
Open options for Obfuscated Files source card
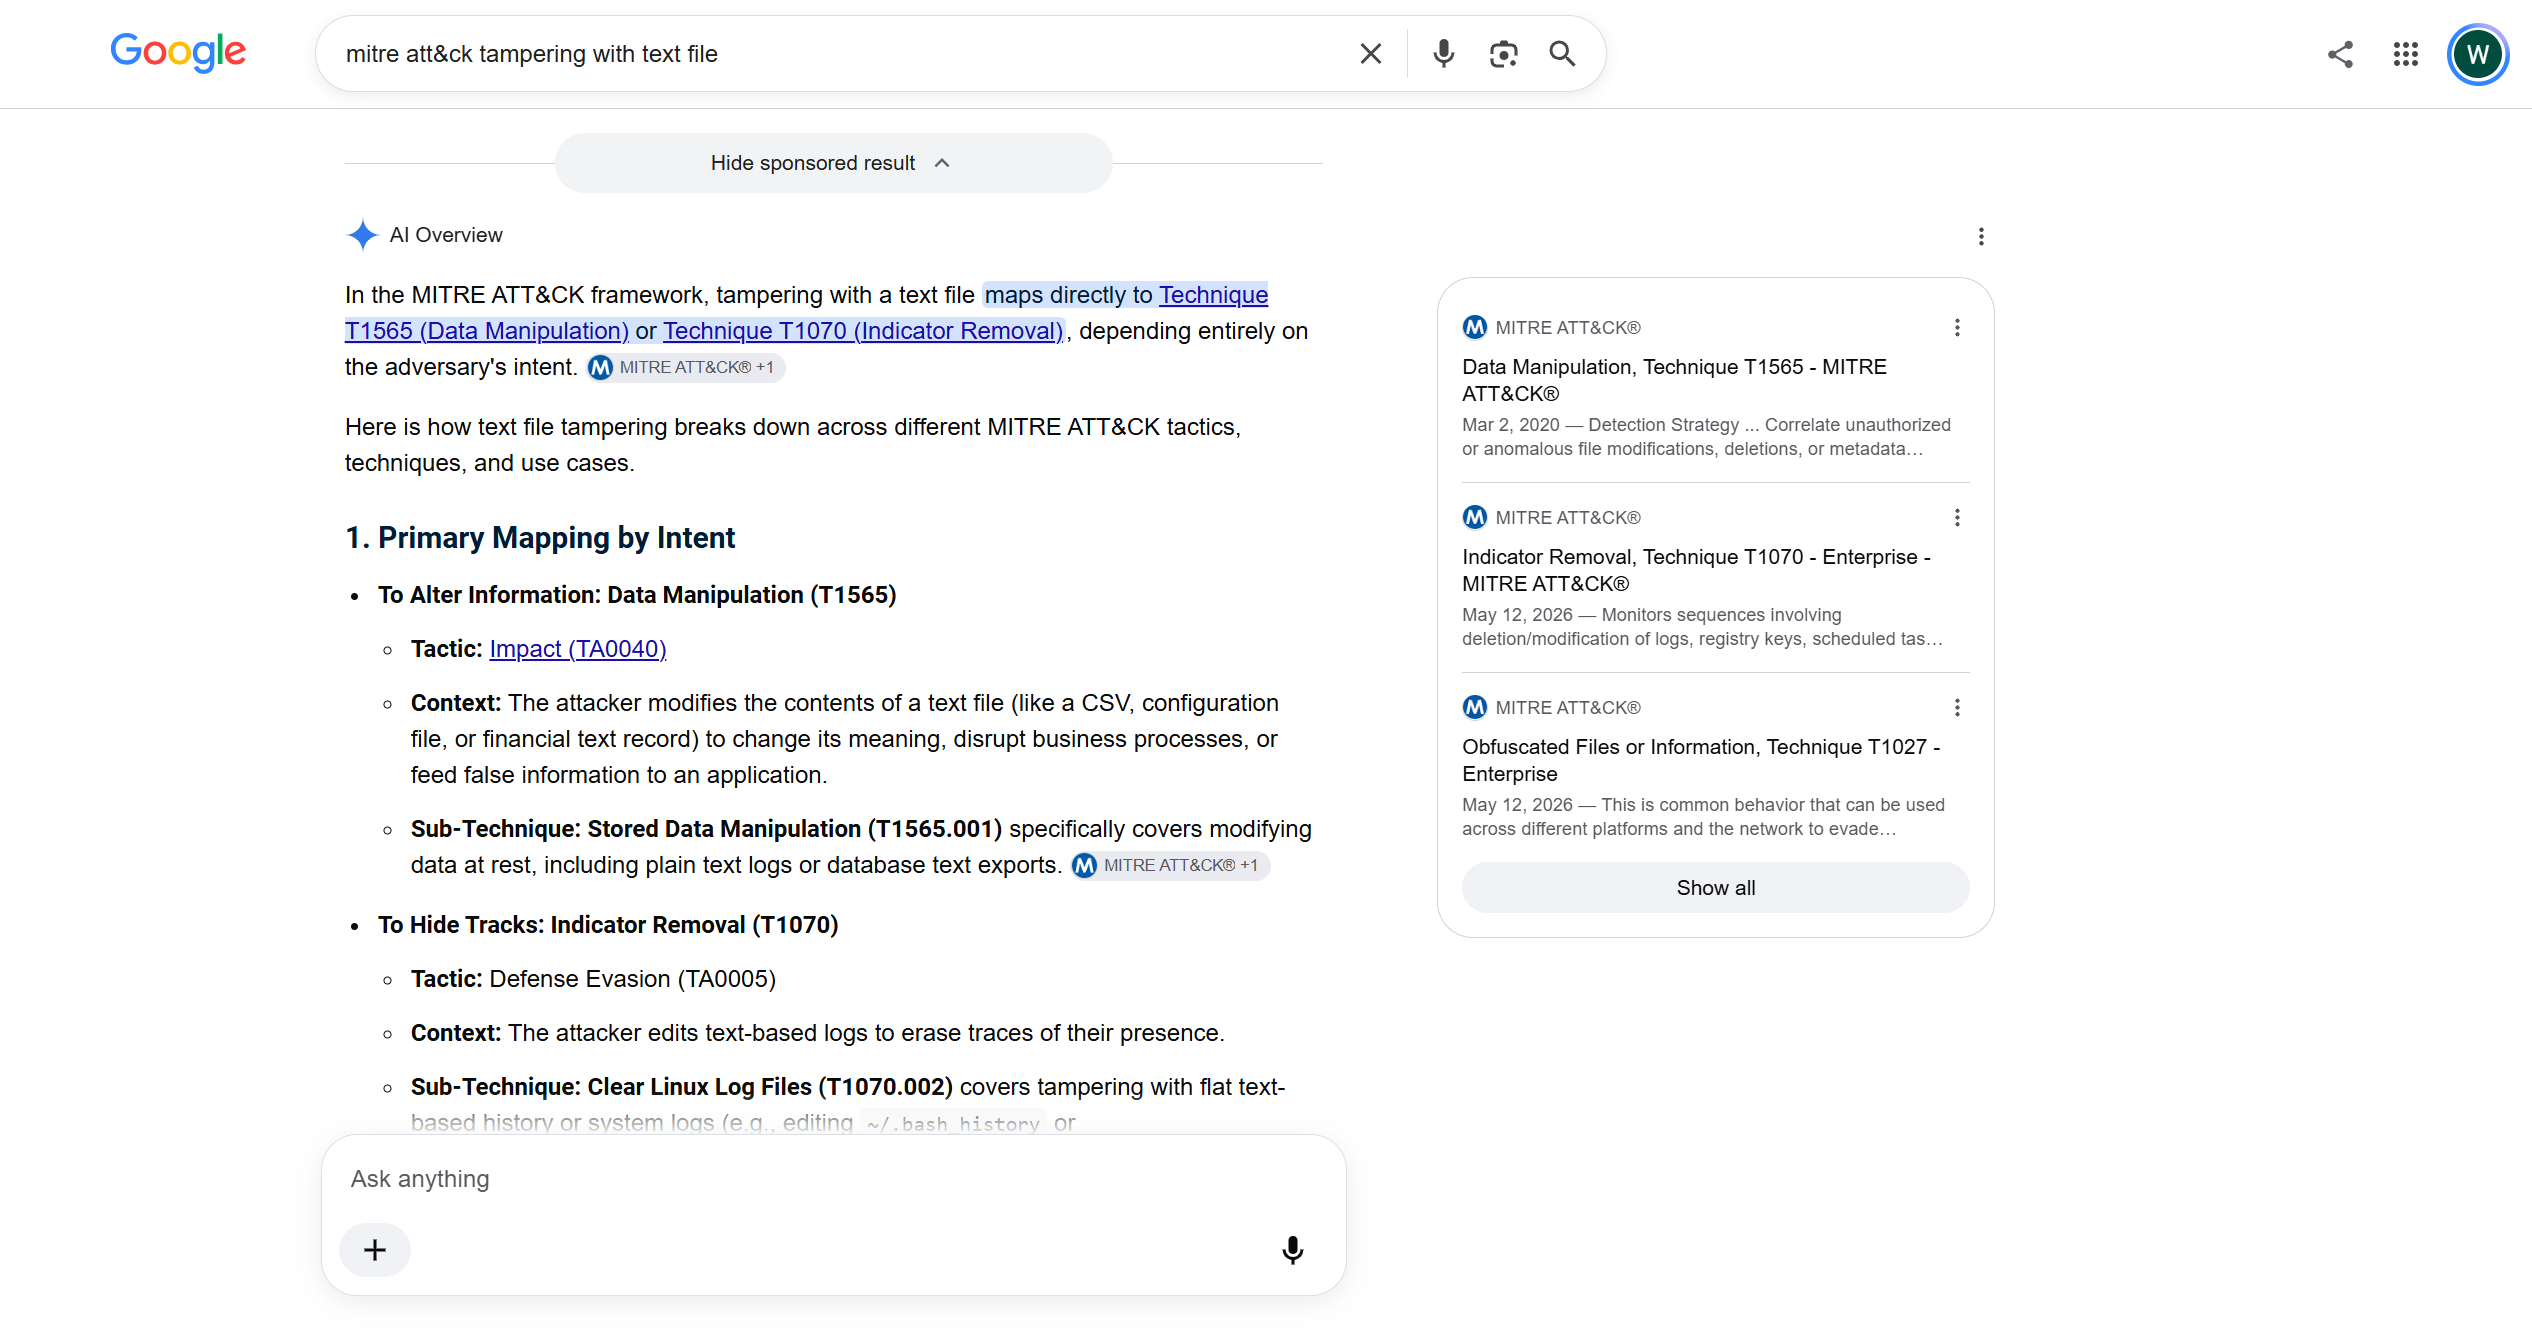pyautogui.click(x=1957, y=708)
